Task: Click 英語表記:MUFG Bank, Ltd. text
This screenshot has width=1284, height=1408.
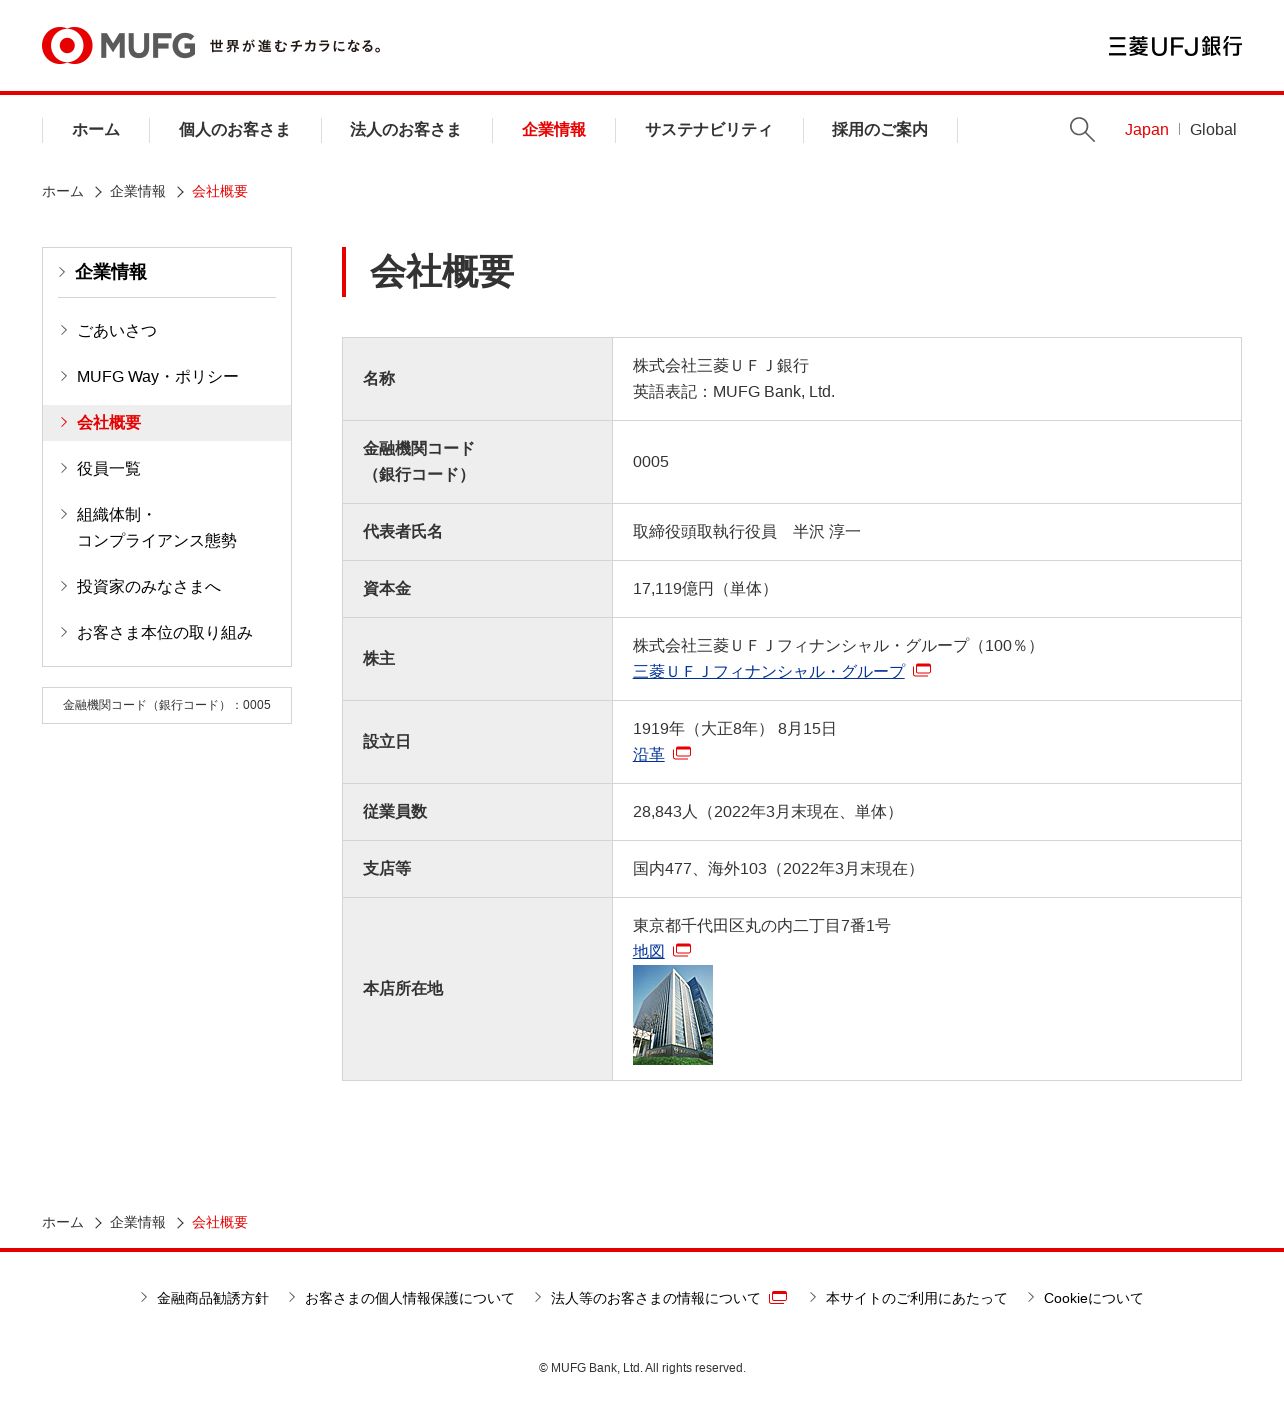Action: pos(734,392)
